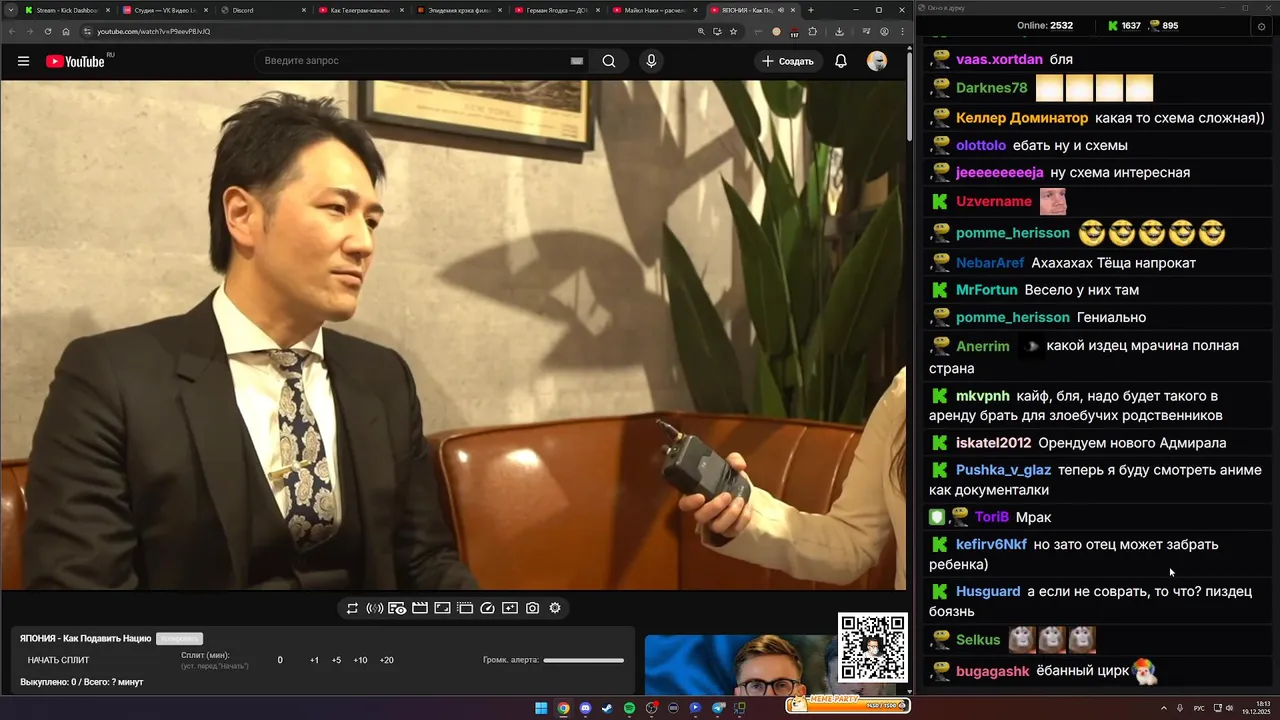Click the plus-screen icon in the video toolbar
This screenshot has width=1280, height=720.
pos(510,608)
